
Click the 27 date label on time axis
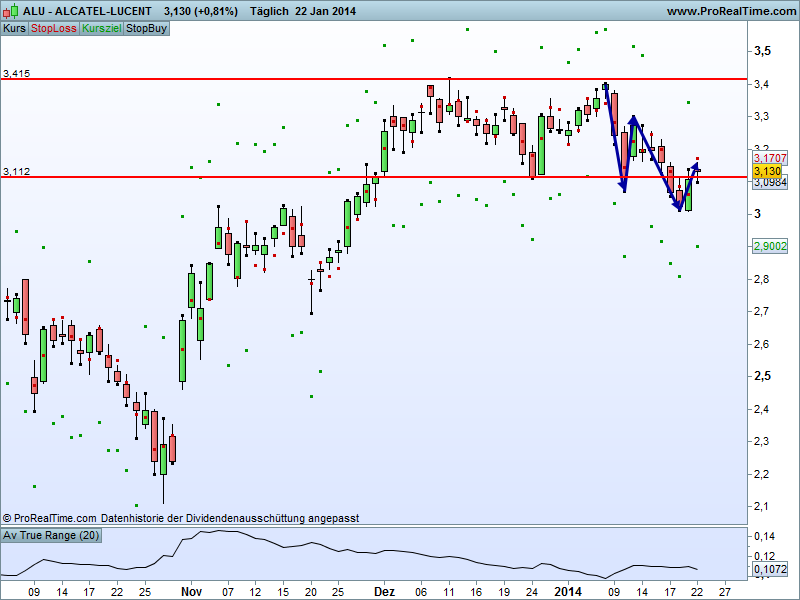[724, 592]
